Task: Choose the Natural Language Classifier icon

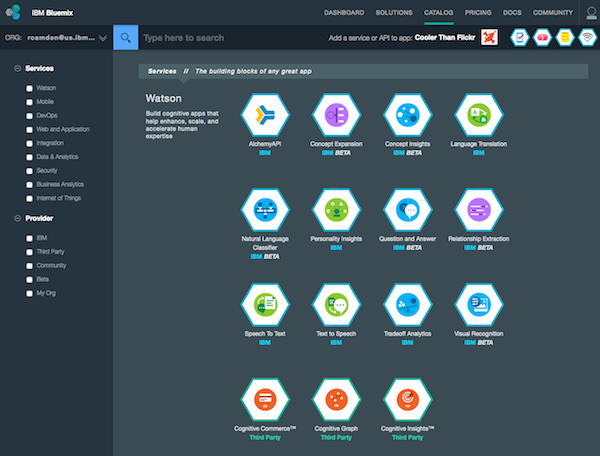Action: 265,210
